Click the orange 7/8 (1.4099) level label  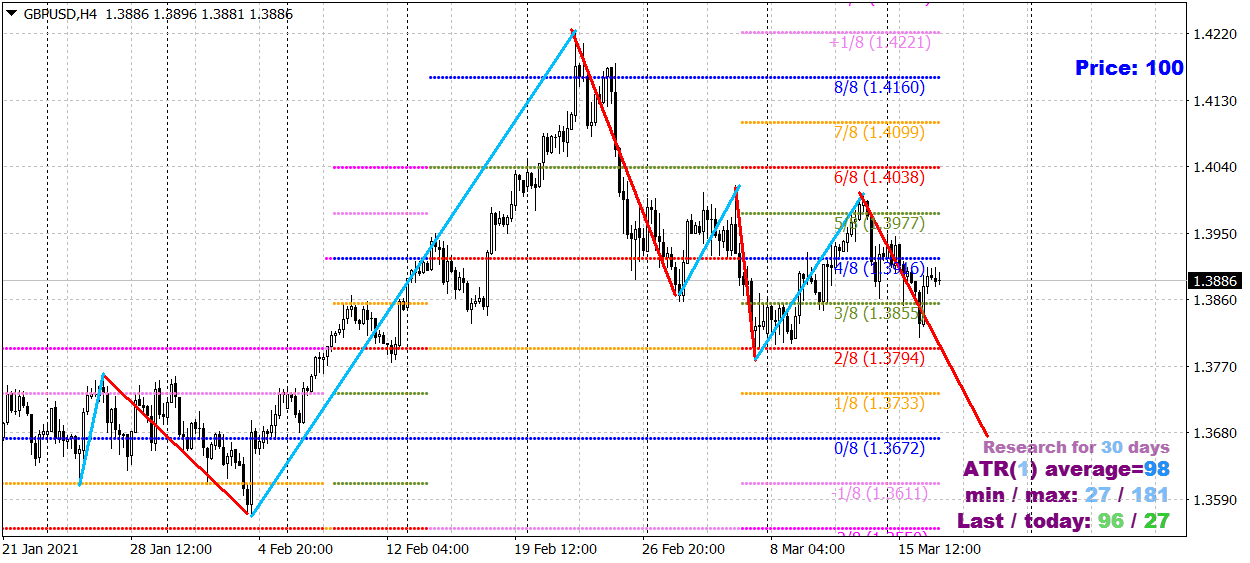pyautogui.click(x=879, y=132)
